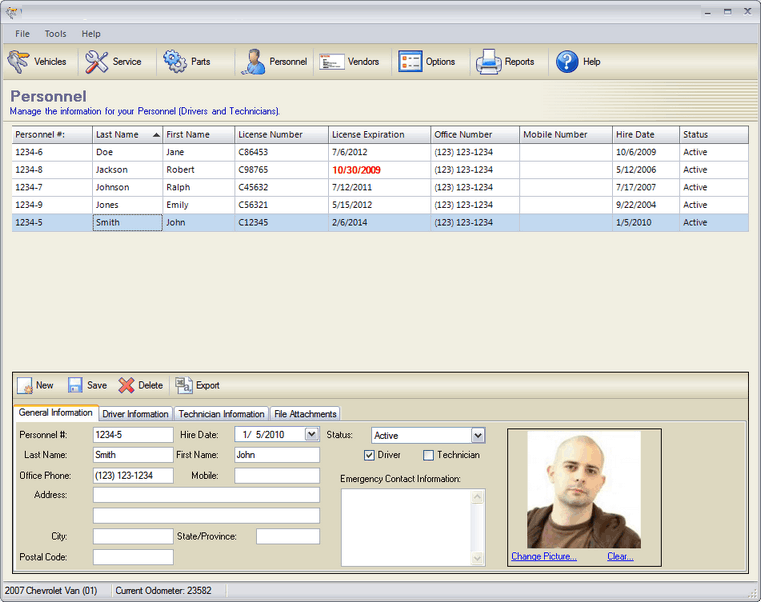761x602 pixels.
Task: Focus the First Name input field
Action: (x=277, y=455)
